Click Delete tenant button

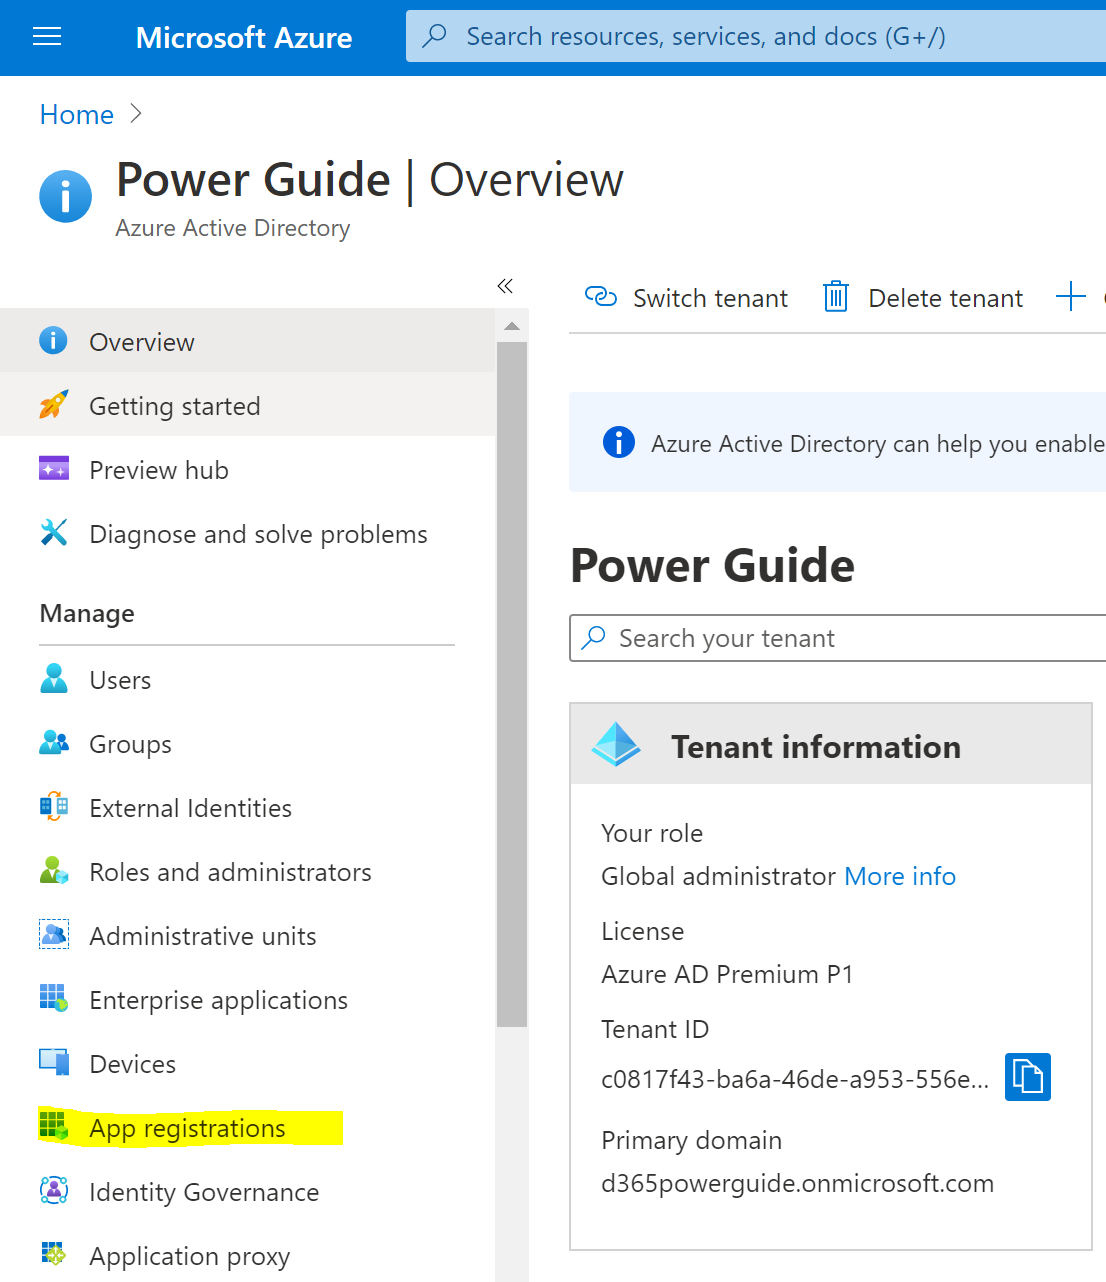pos(922,297)
